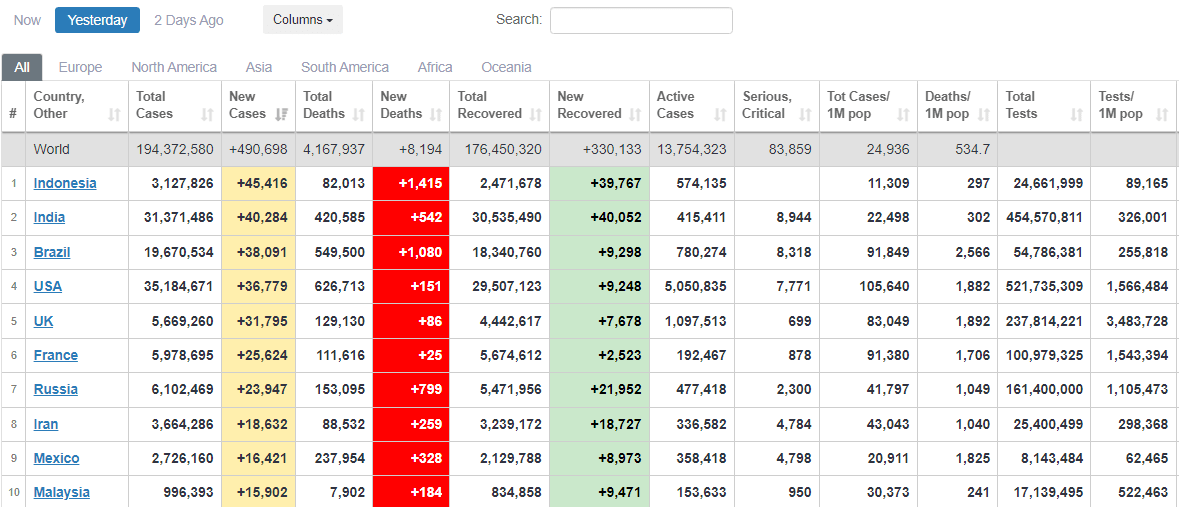Screen dimensions: 1179x507
Task: Switch data view to Now
Action: pos(27,20)
